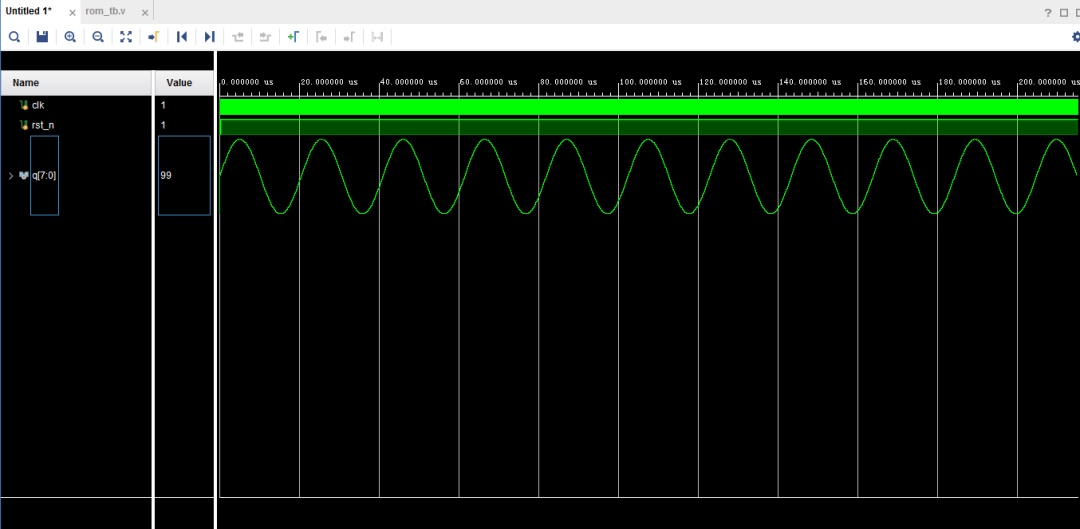The width and height of the screenshot is (1080, 529).
Task: Click the clk value cell showing 1
Action: (163, 105)
